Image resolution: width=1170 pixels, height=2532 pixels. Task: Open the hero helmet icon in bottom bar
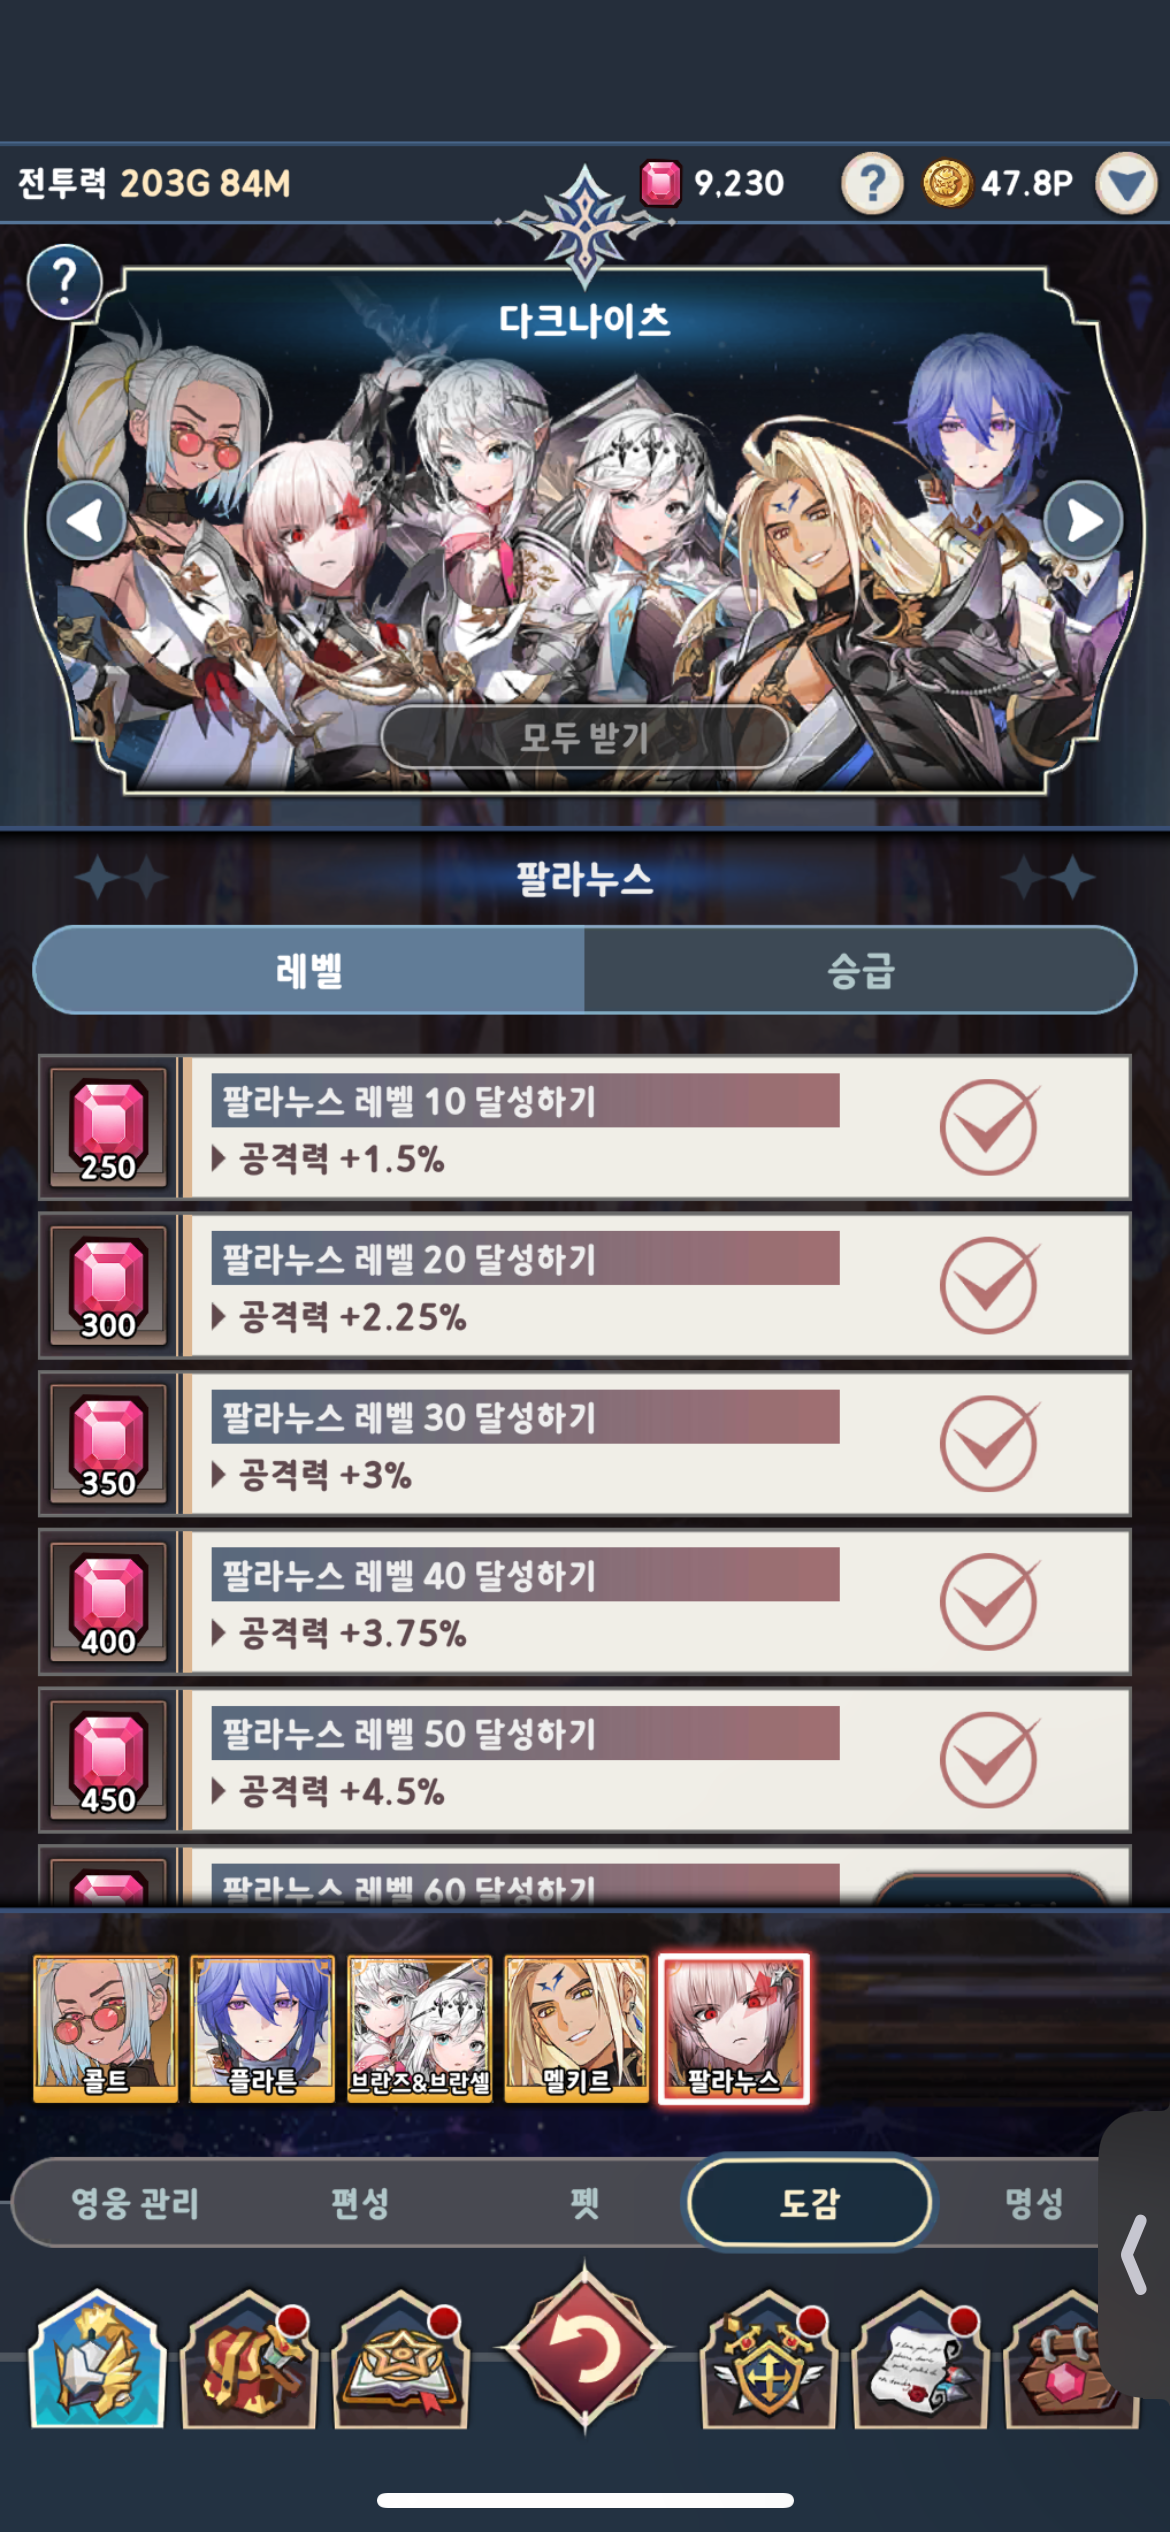(x=97, y=2360)
